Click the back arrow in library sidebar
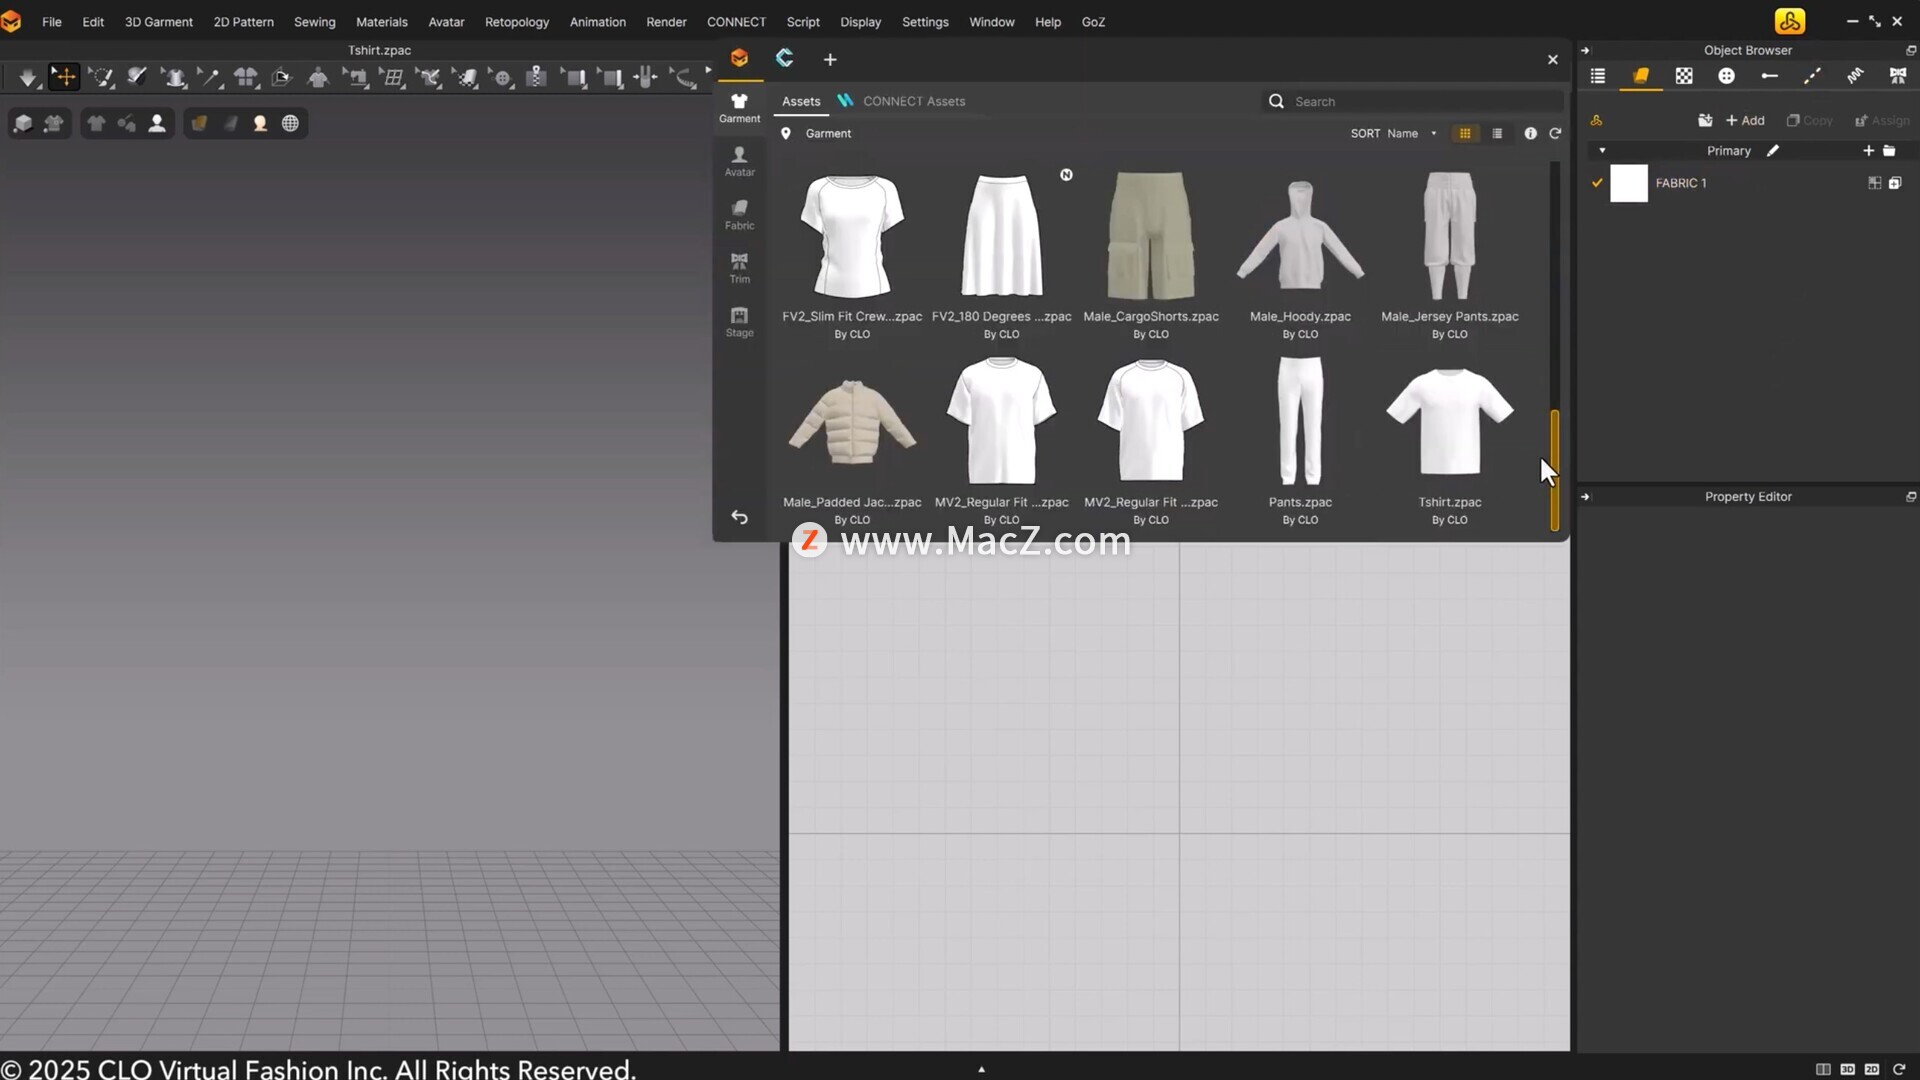Viewport: 1920px width, 1080px height. (x=739, y=517)
